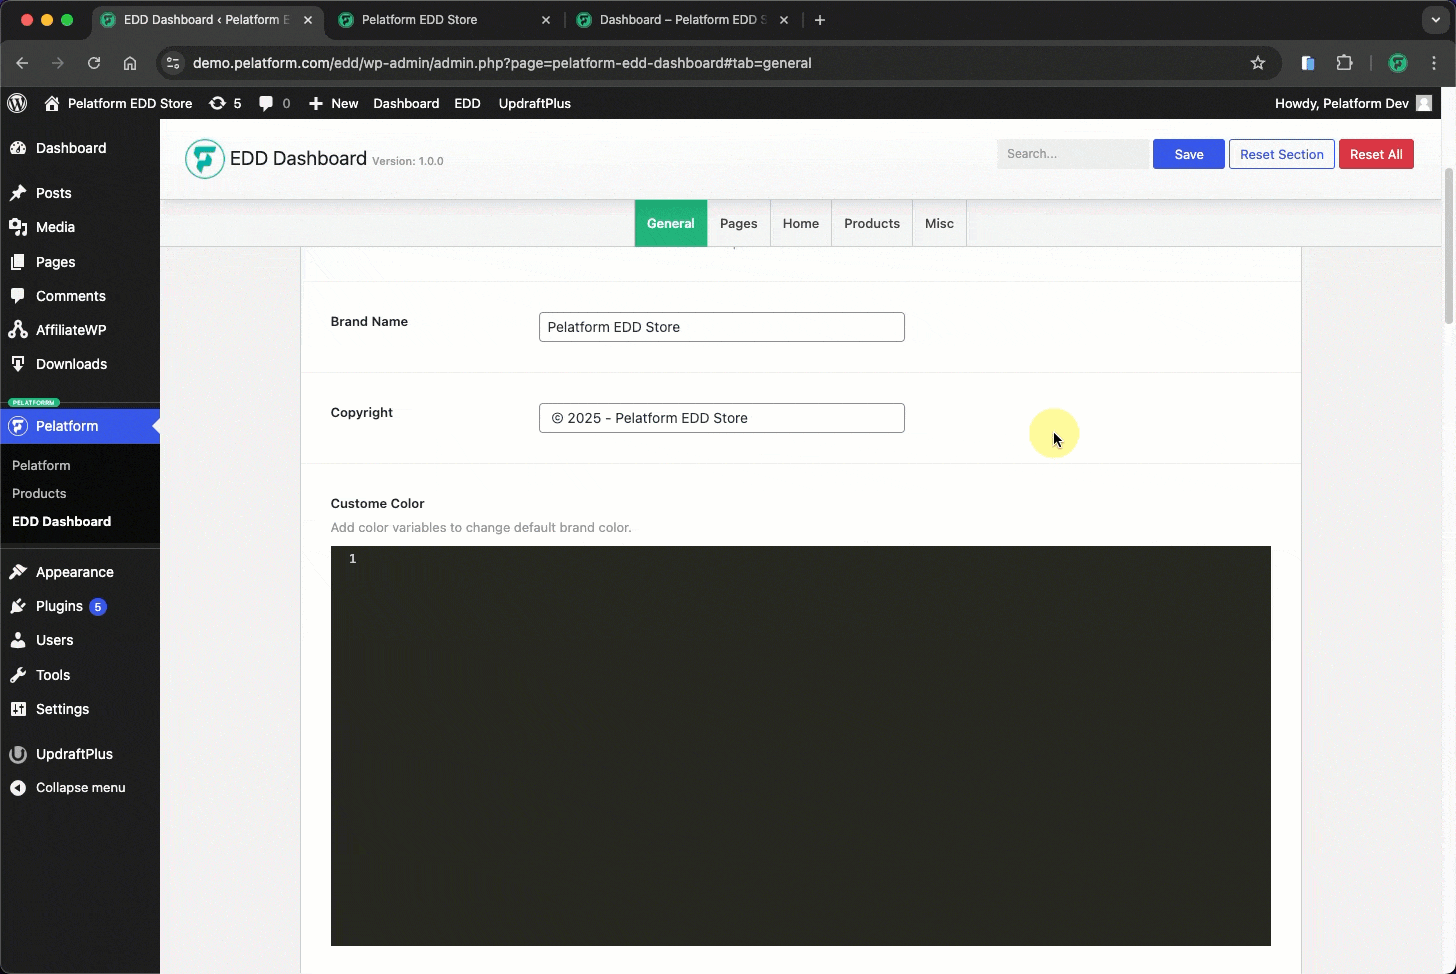
Task: Click Reset All button
Action: click(1376, 154)
